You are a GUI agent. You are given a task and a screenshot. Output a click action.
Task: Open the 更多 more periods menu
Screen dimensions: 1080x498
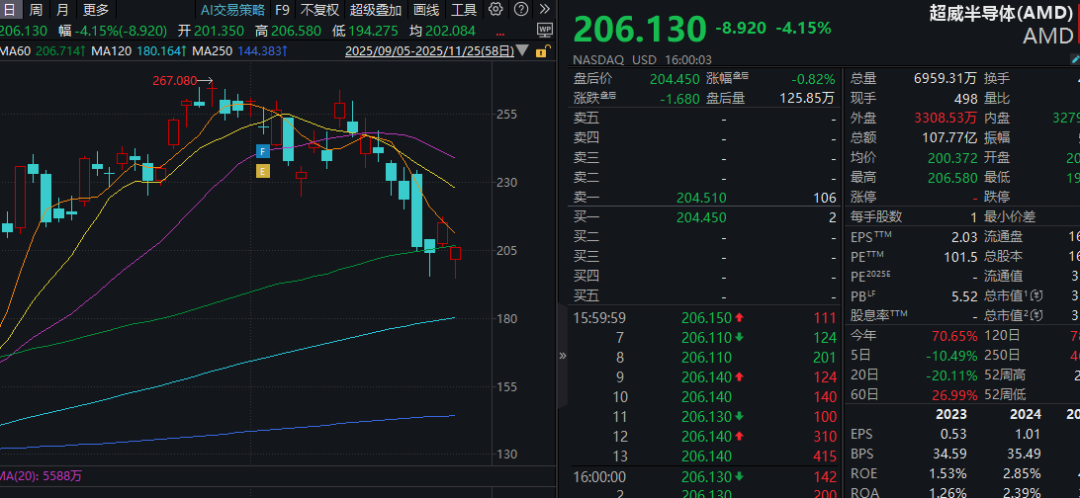pos(96,10)
